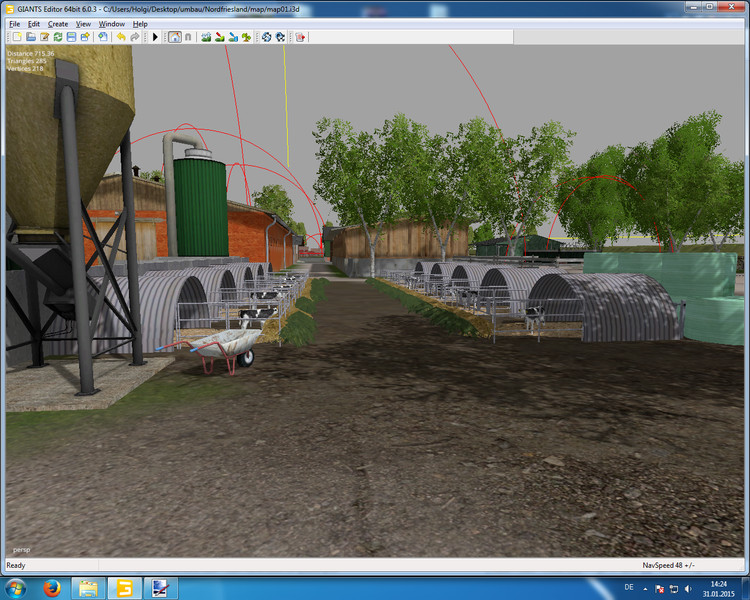This screenshot has height=600, width=750.
Task: Click the Open file folder icon
Action: 31,37
